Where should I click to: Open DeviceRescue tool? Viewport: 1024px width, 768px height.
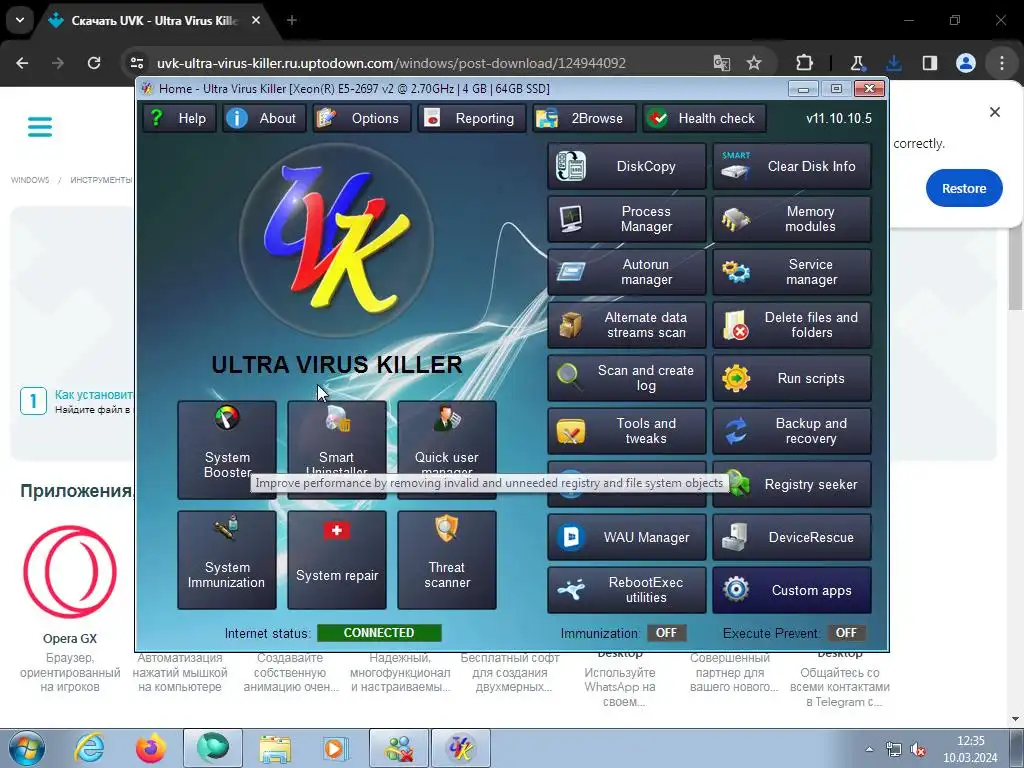coord(792,537)
